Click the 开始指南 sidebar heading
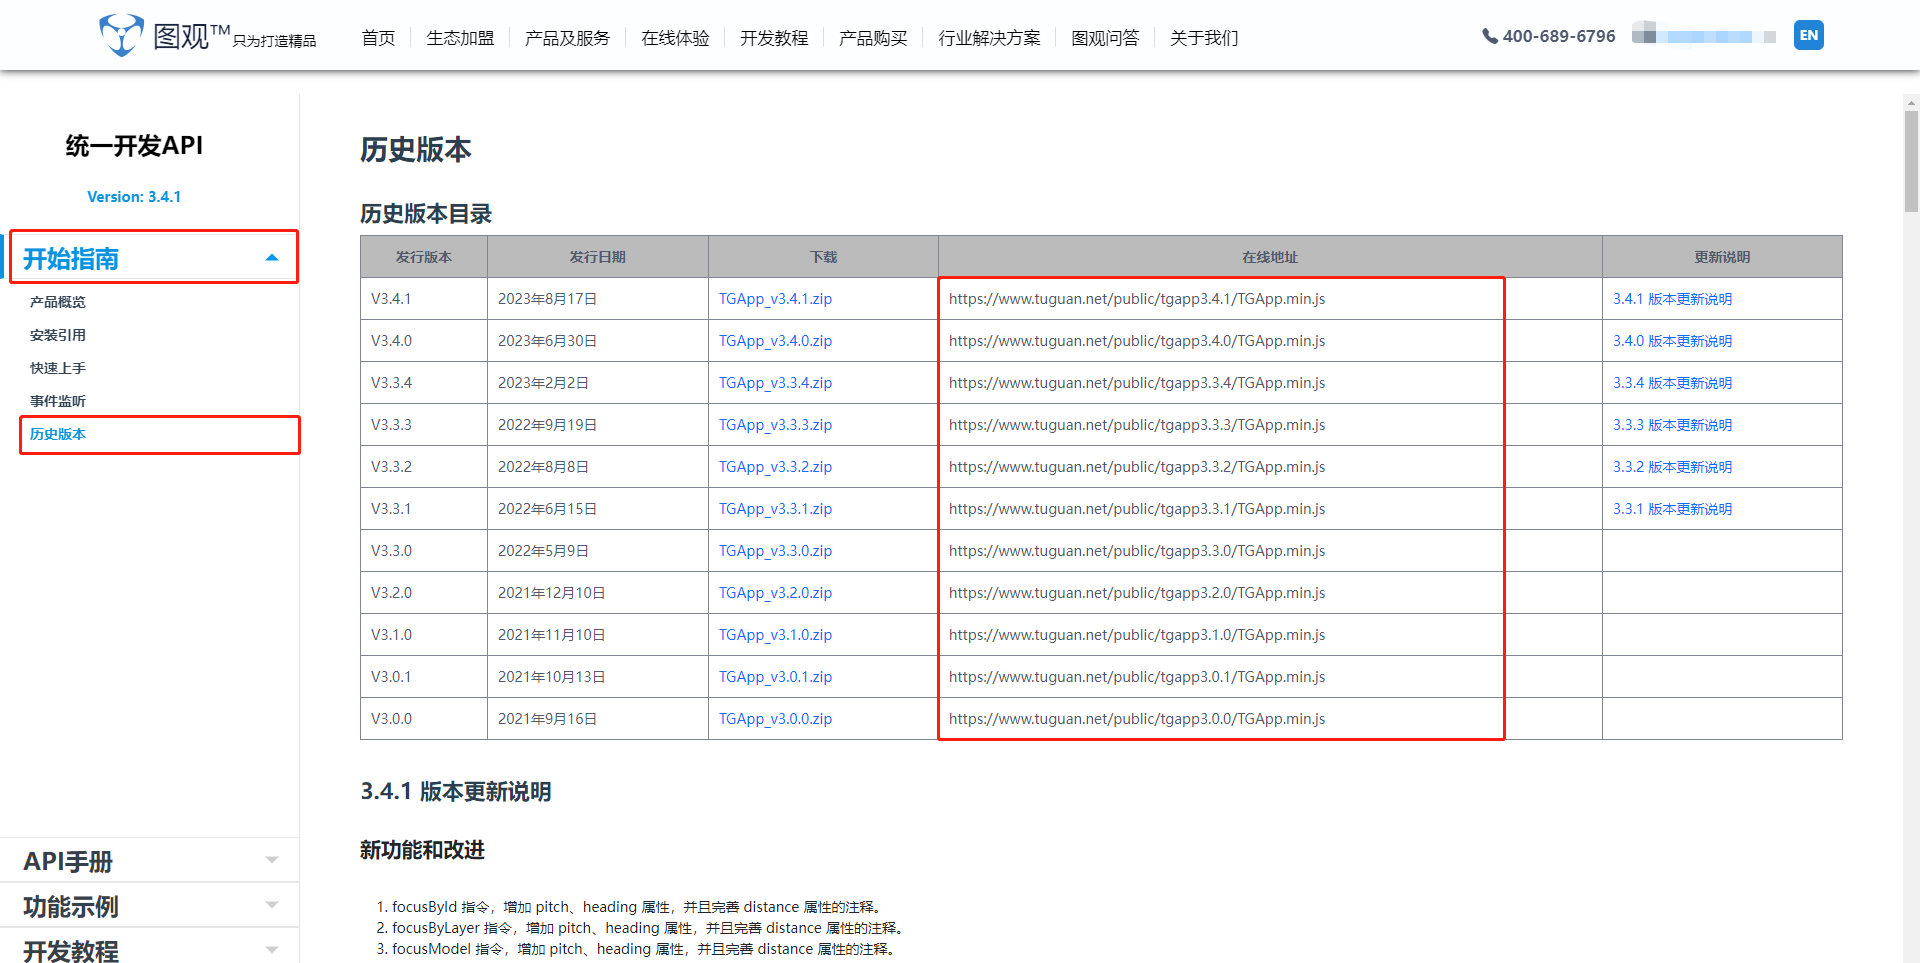The height and width of the screenshot is (963, 1920). click(x=71, y=259)
